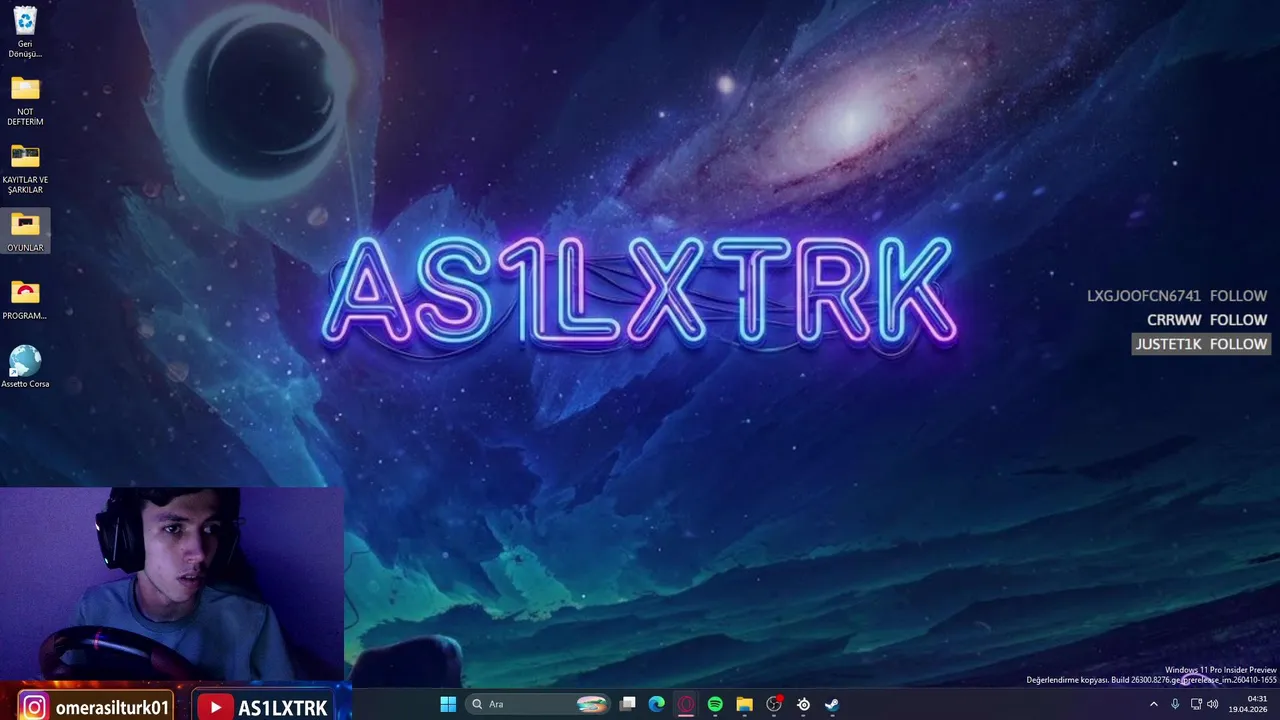The width and height of the screenshot is (1280, 720).
Task: Open the volume speaker icon in the tray
Action: click(1213, 704)
